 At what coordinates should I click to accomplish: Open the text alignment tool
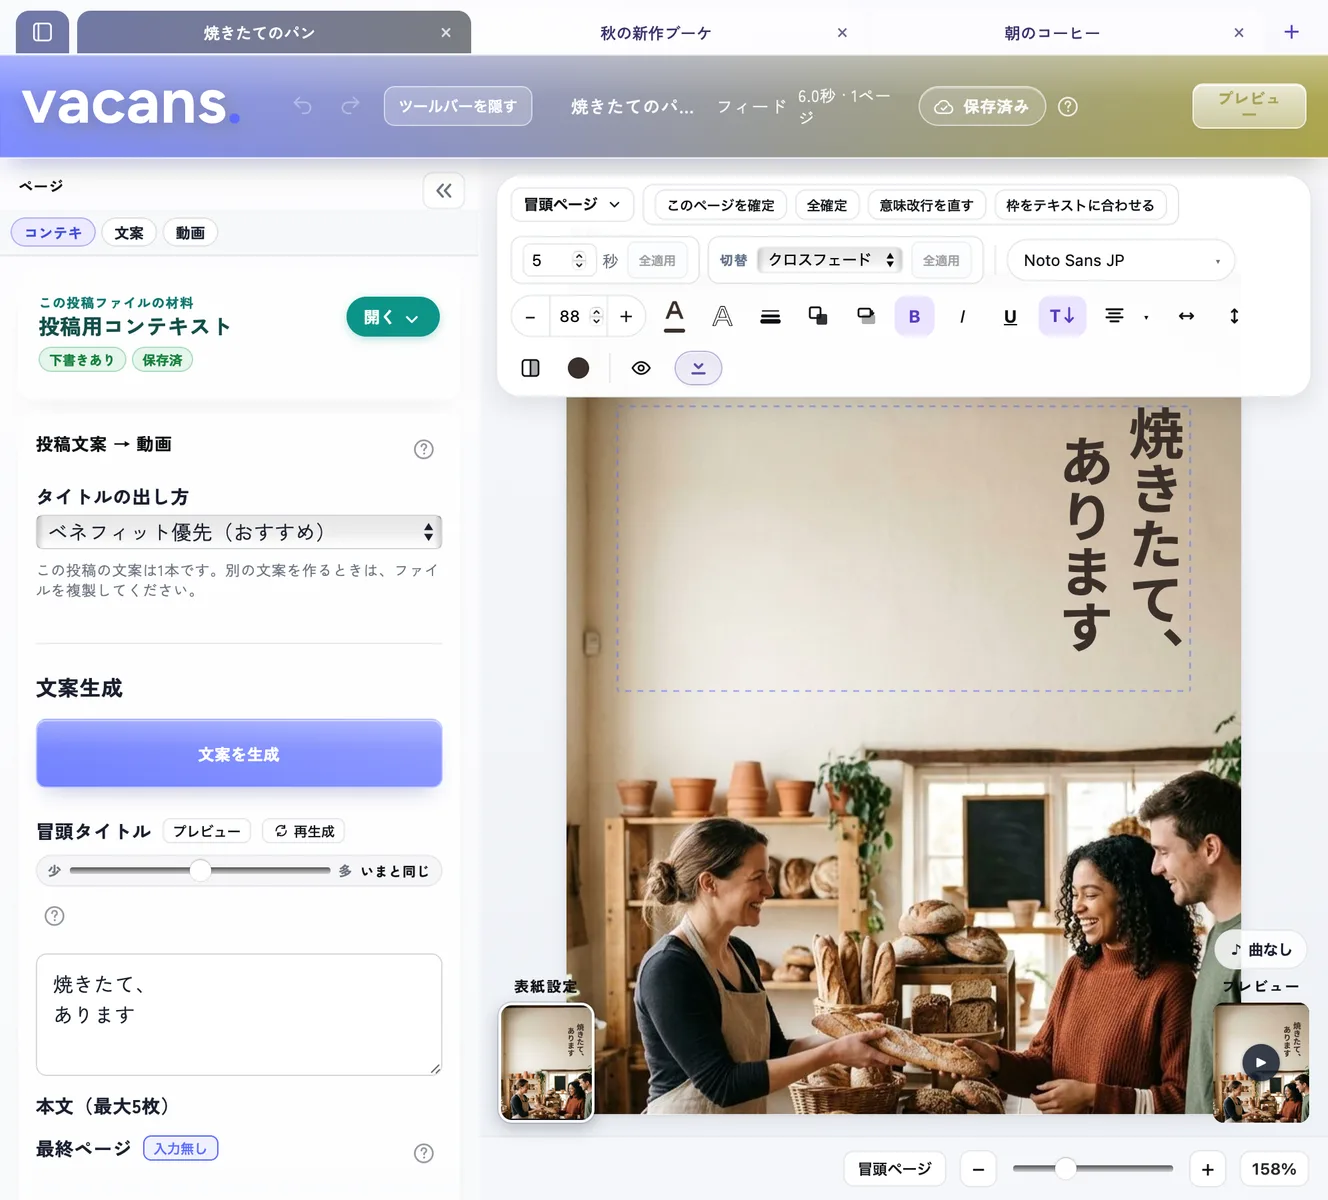1114,316
